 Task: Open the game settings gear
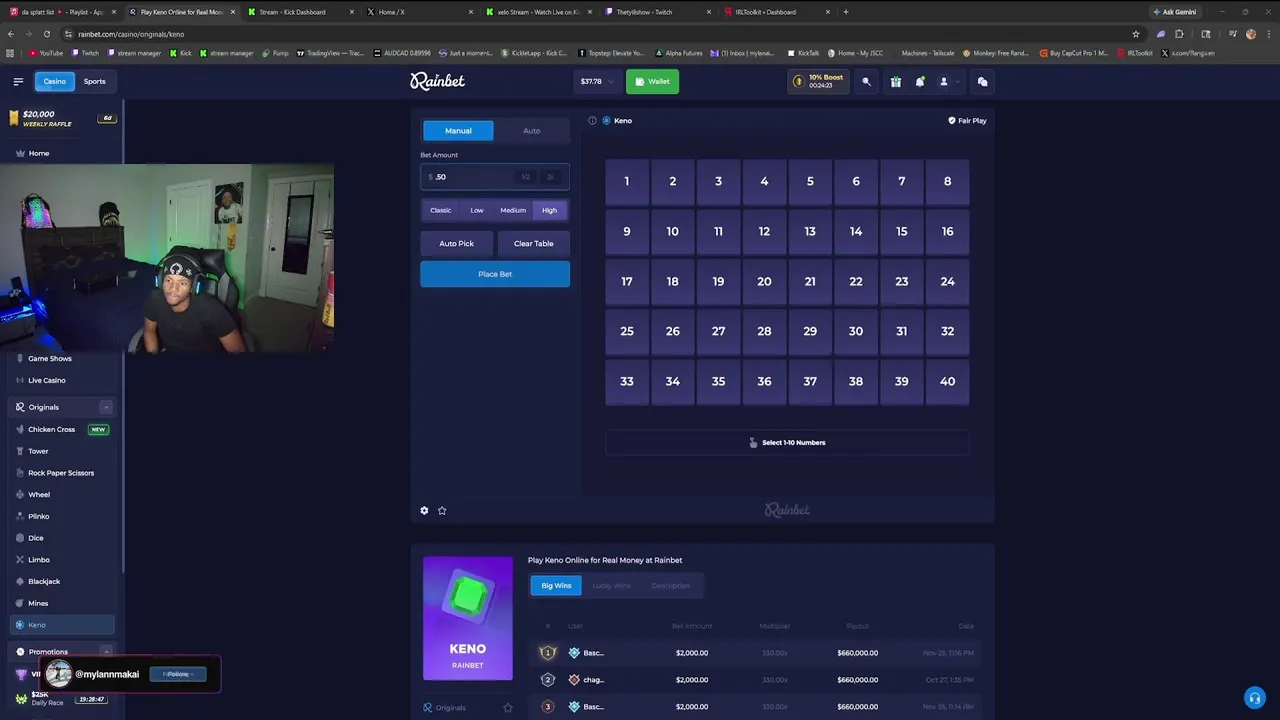click(x=424, y=510)
